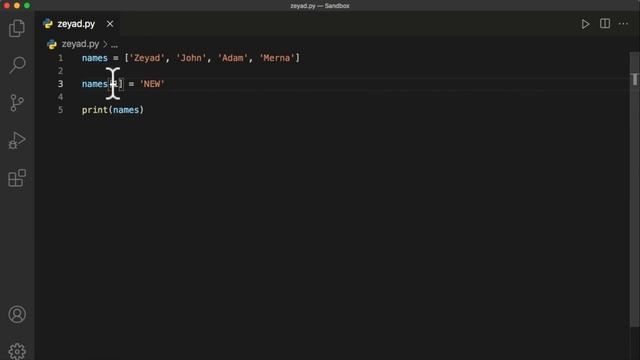Open the Search view
This screenshot has height=360, width=640.
tap(17, 65)
